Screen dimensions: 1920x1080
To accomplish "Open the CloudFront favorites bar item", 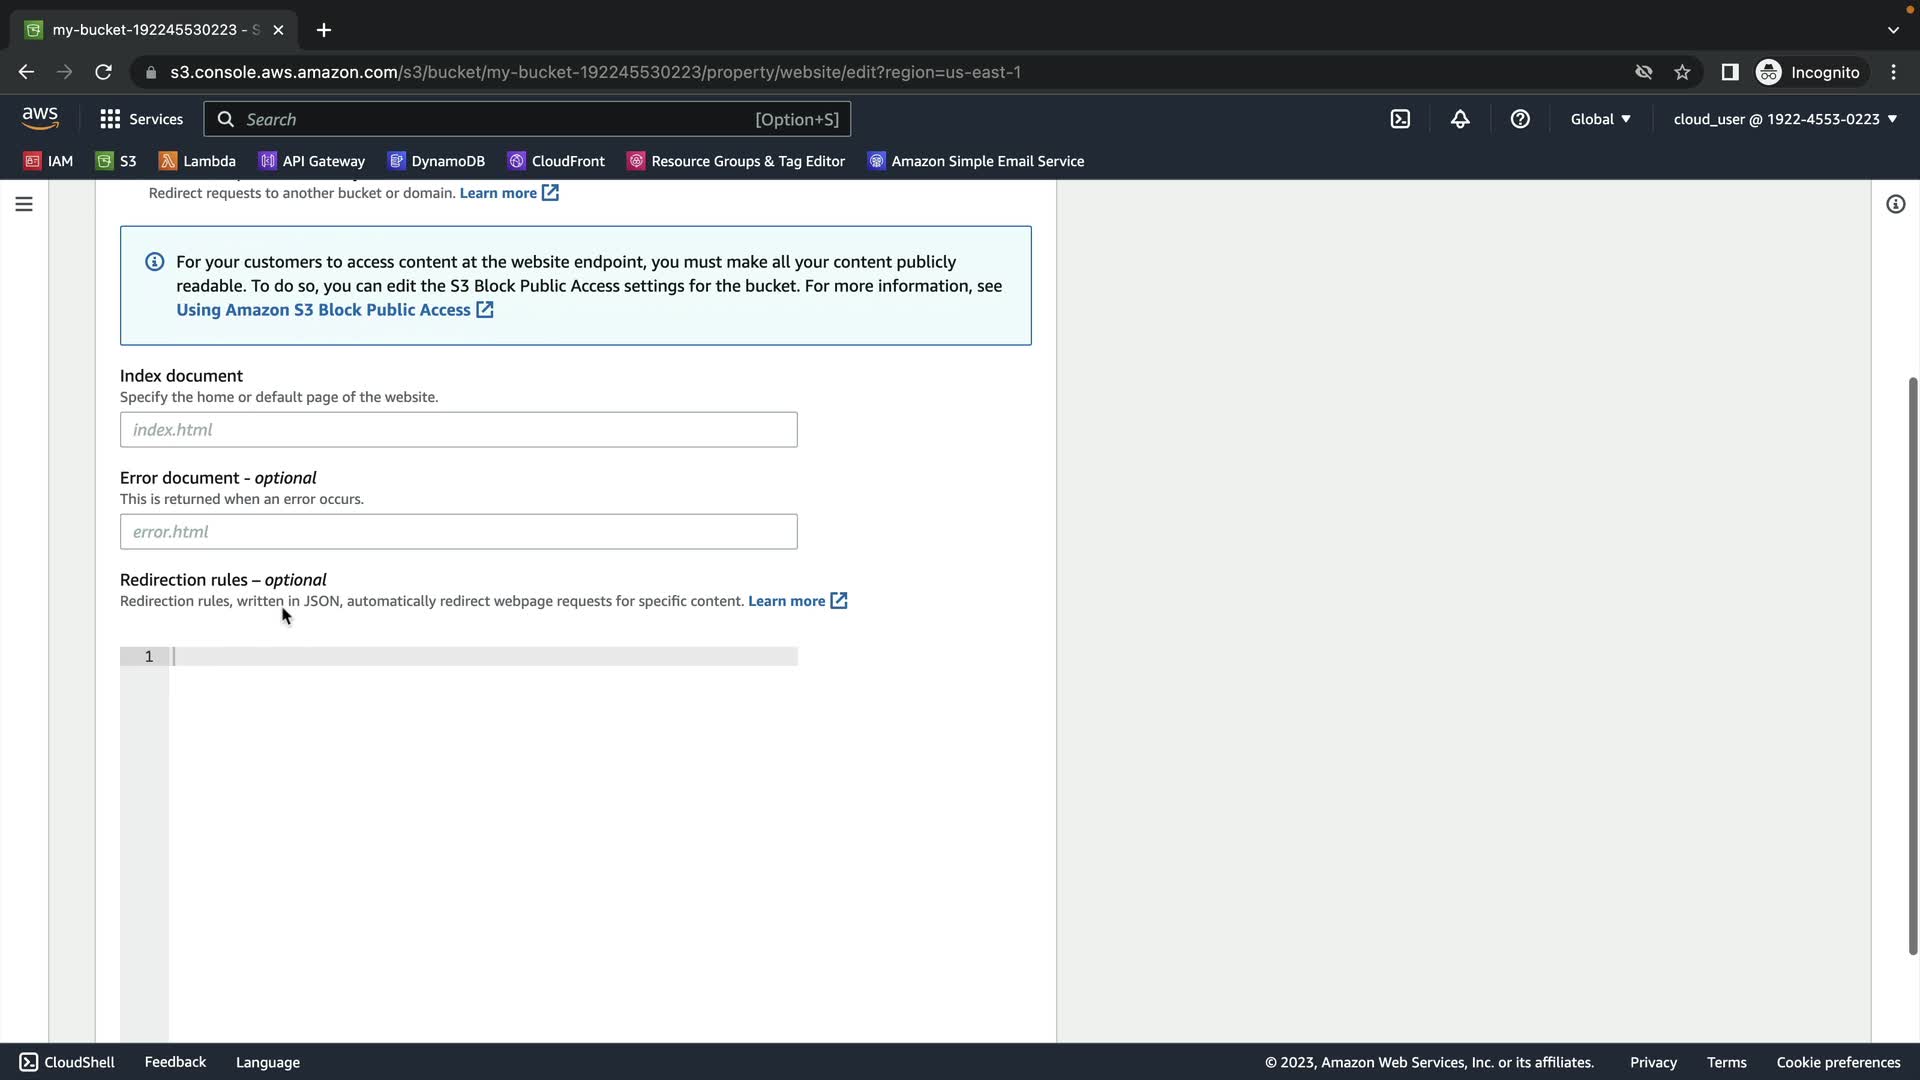I will click(x=556, y=161).
